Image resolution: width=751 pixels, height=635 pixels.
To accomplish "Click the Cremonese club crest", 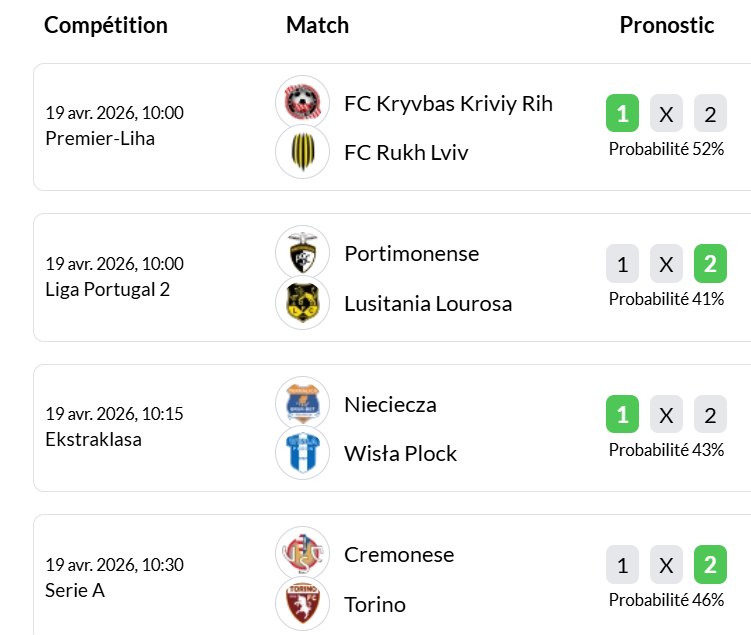I will (302, 553).
